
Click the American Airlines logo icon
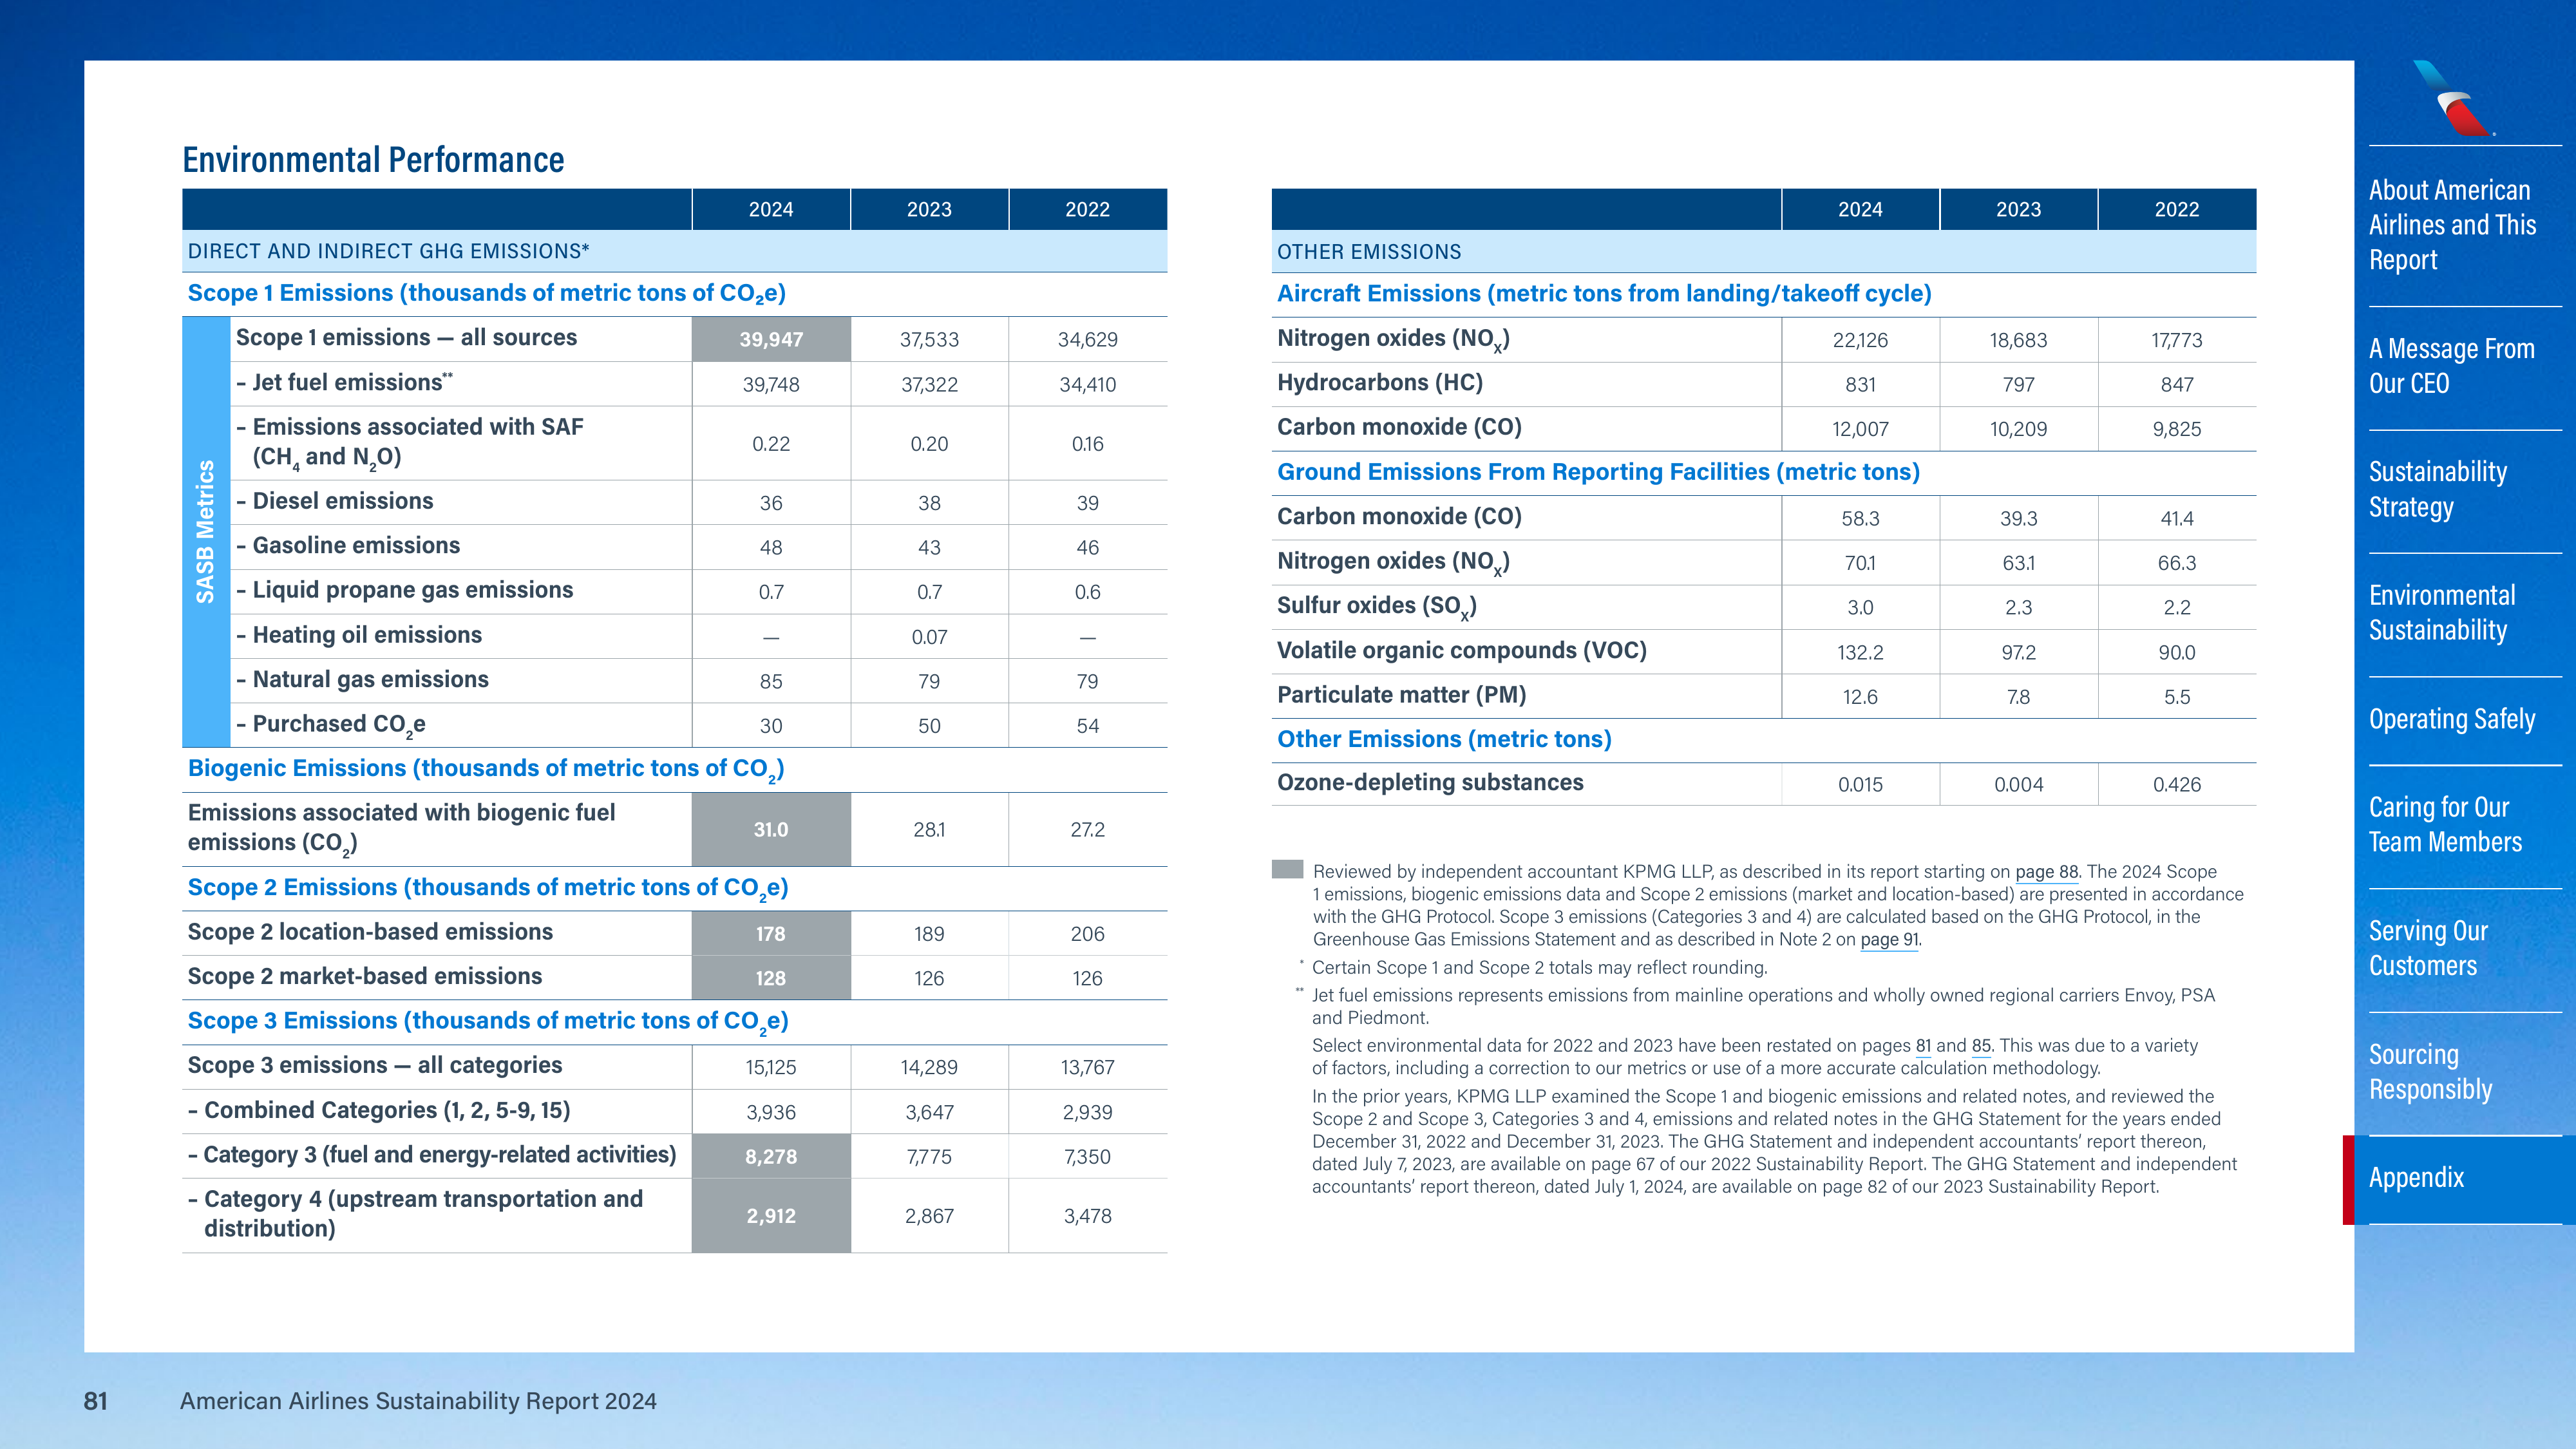[2454, 99]
